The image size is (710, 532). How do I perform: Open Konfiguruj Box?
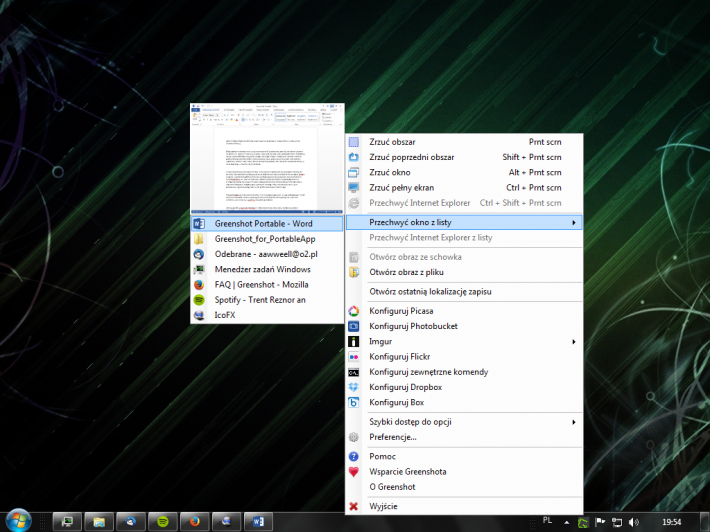coord(465,403)
